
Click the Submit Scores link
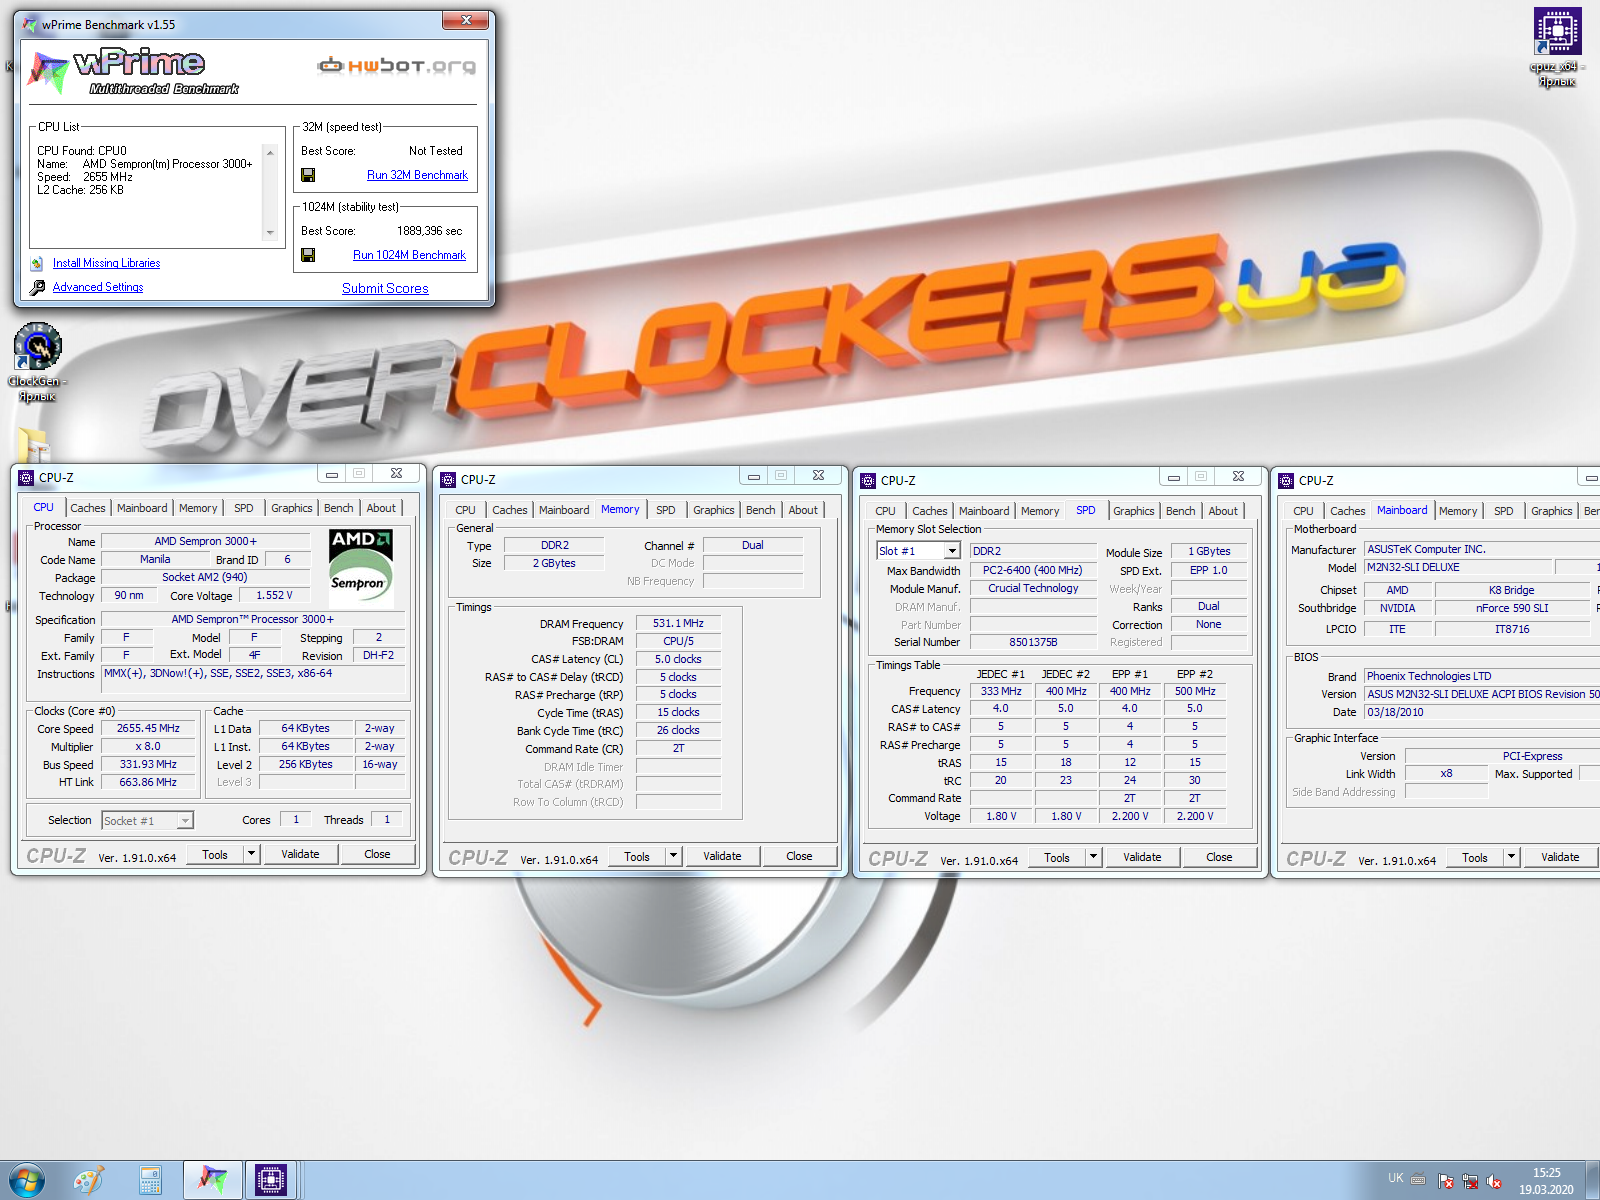coord(385,288)
